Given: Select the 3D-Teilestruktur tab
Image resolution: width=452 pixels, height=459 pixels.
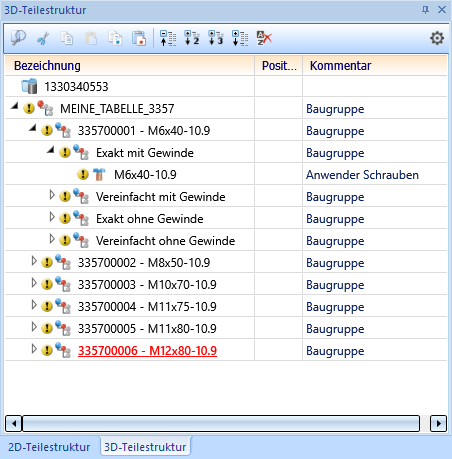Looking at the screenshot, I should coord(145,447).
